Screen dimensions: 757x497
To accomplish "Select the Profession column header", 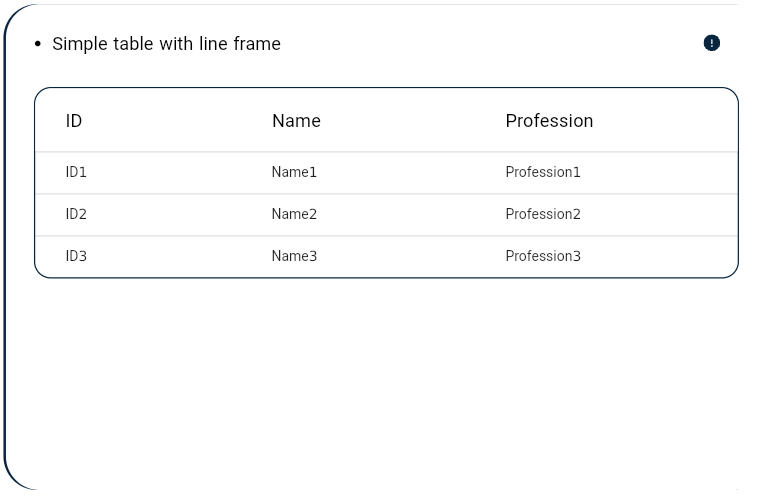I will [549, 121].
